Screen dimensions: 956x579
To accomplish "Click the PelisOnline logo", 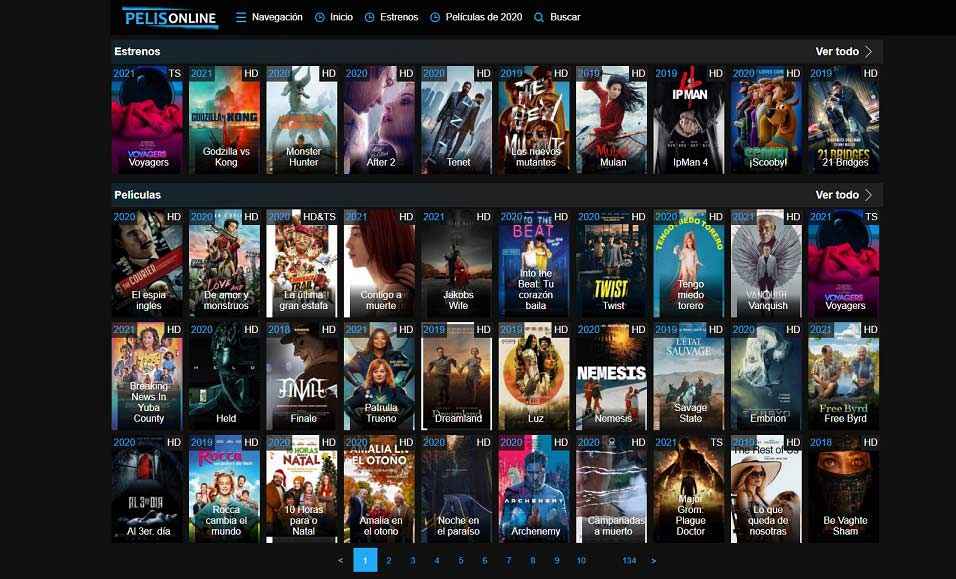I will tap(169, 18).
